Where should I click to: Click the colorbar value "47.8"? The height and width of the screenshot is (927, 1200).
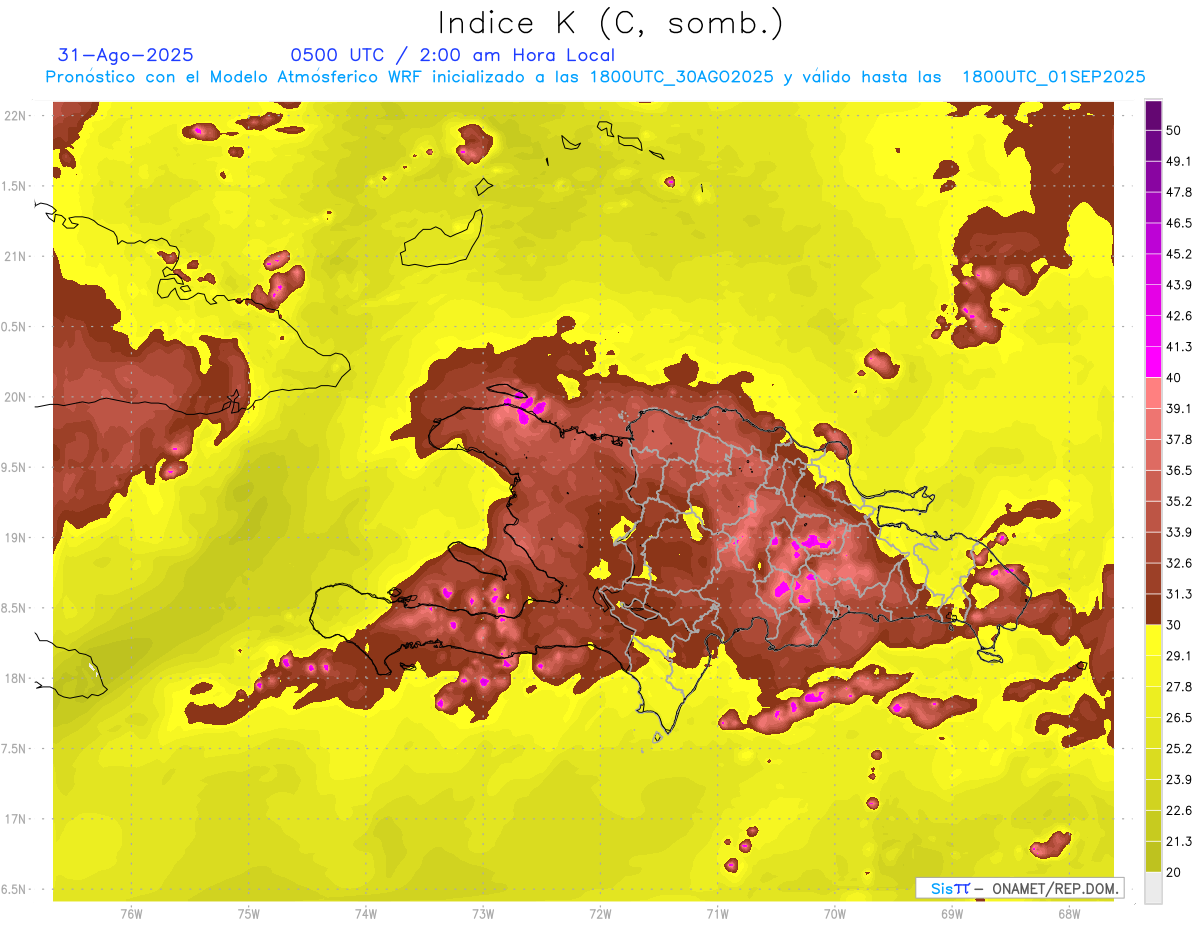1178,192
